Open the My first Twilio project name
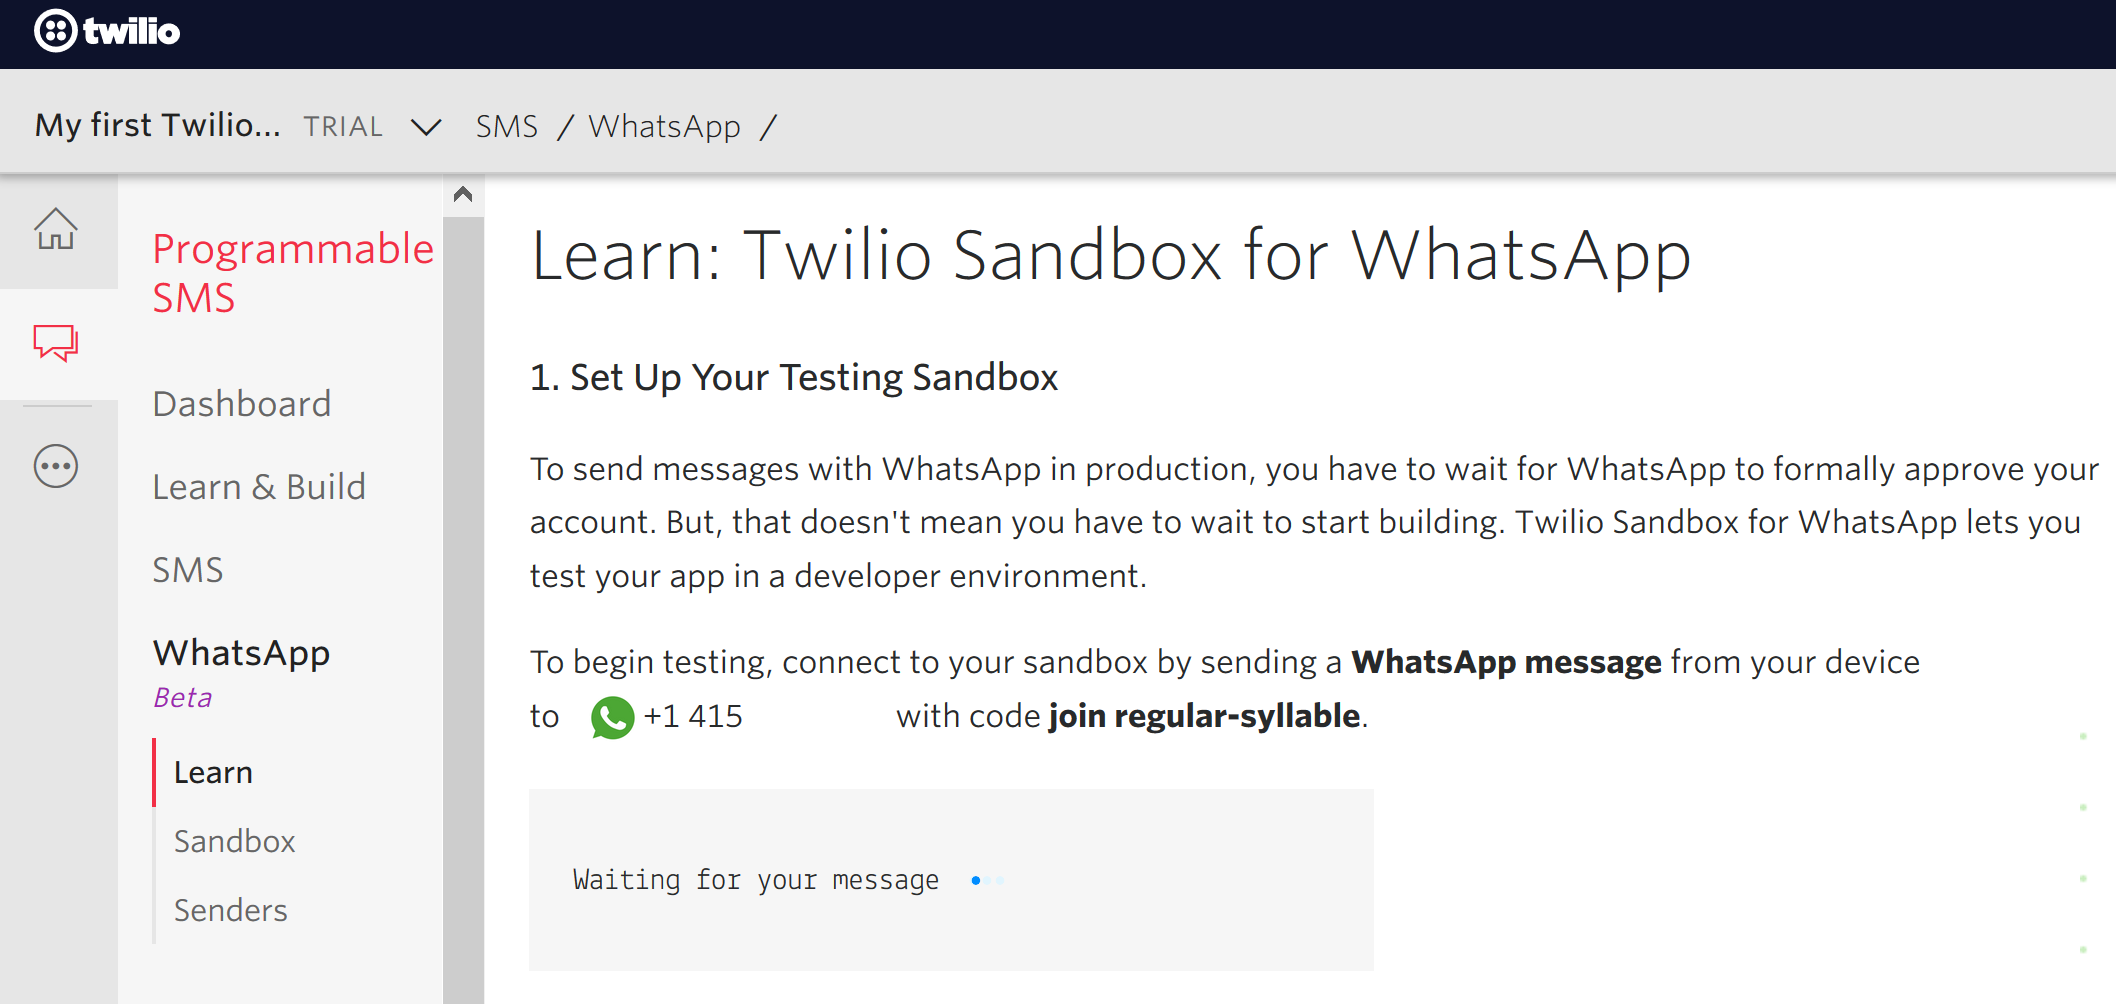The width and height of the screenshot is (2116, 1004). [157, 126]
